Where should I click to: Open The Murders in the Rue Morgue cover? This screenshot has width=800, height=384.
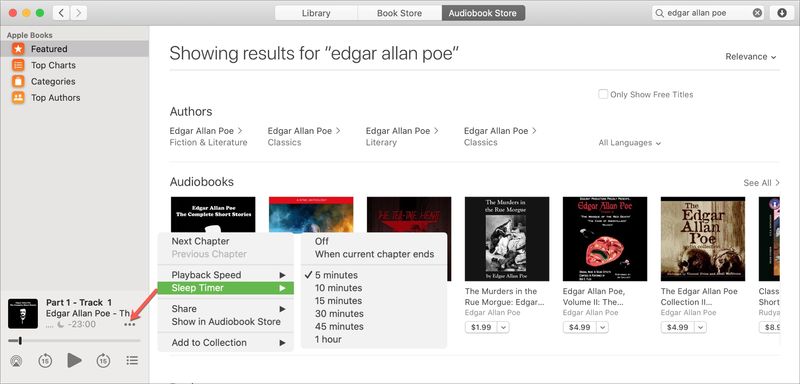click(x=507, y=239)
